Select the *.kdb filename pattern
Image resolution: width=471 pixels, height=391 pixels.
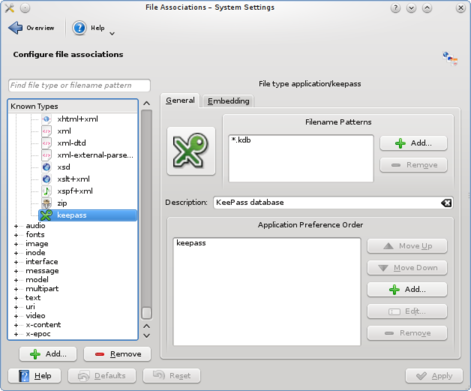pos(241,140)
